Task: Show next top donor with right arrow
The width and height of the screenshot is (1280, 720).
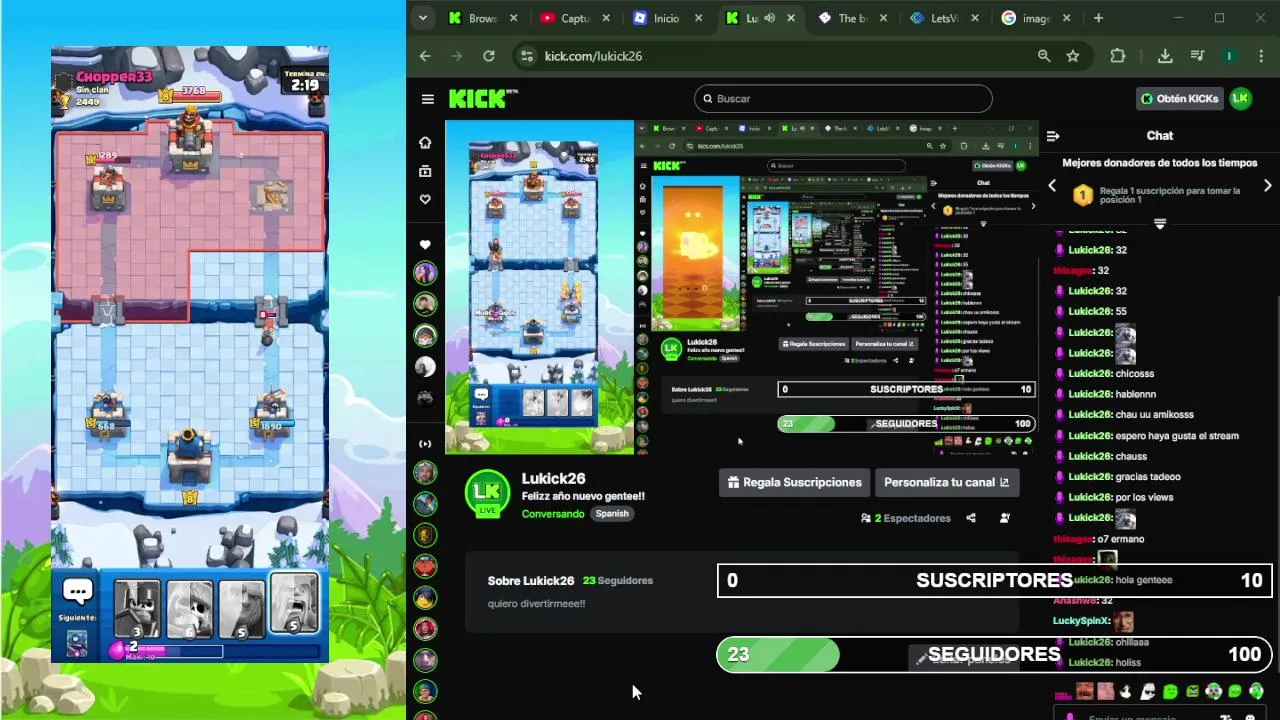Action: pyautogui.click(x=1268, y=186)
